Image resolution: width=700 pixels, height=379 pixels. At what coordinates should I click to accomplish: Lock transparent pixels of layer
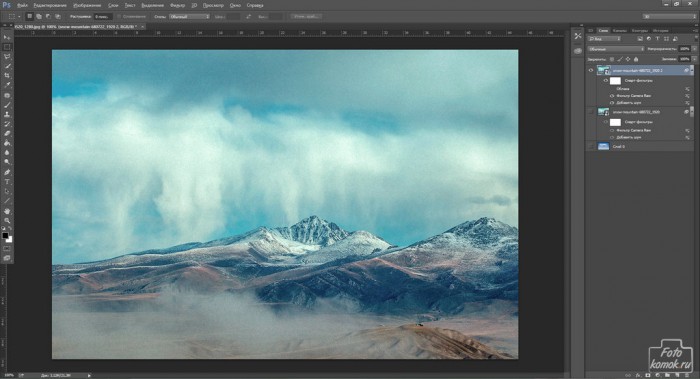point(612,59)
